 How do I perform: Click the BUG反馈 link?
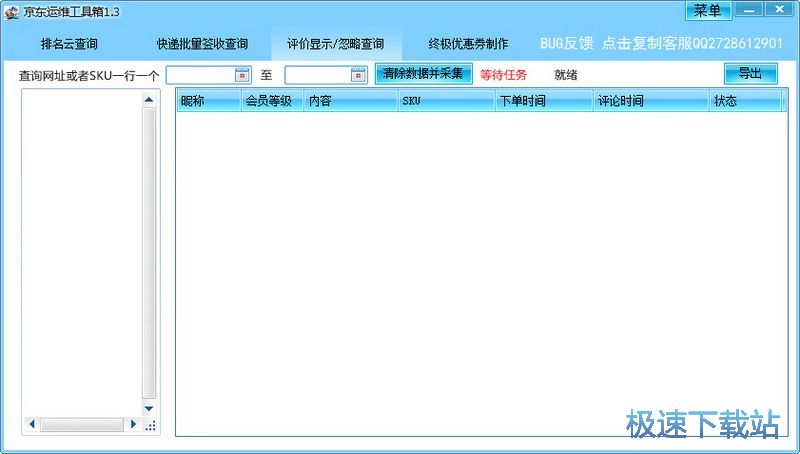[x=566, y=44]
